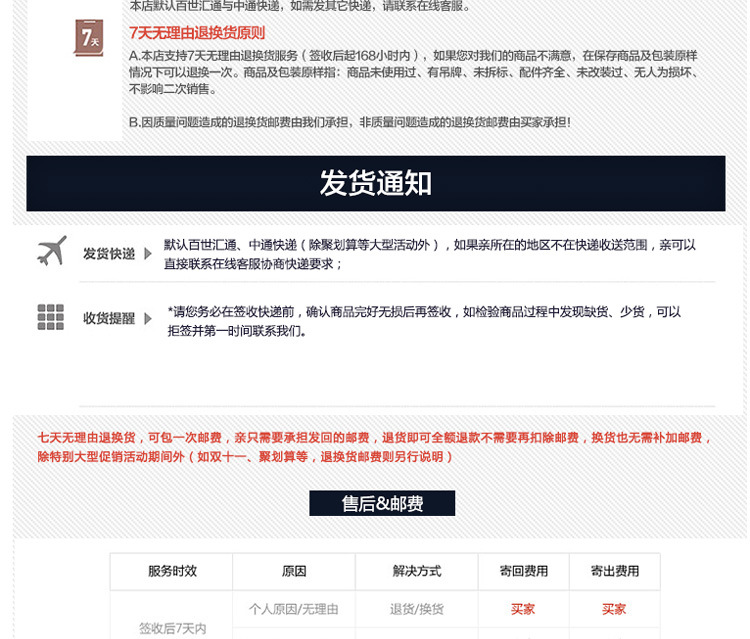Viewport: 750px width, 639px height.
Task: Click the red heading 7天无理由退换货原则
Action: [x=197, y=33]
